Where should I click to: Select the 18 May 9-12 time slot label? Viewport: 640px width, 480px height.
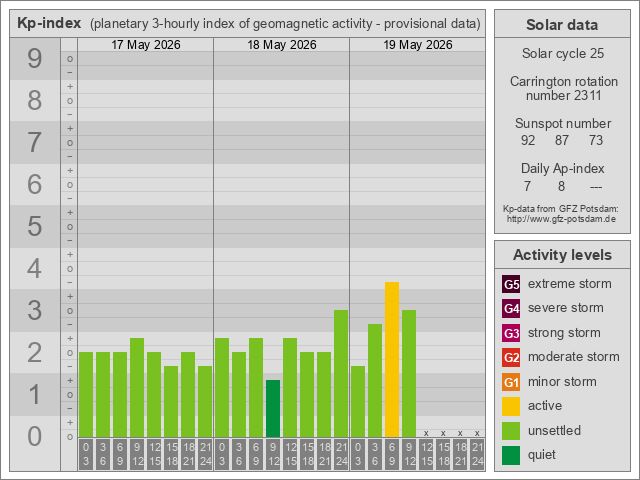pos(273,454)
